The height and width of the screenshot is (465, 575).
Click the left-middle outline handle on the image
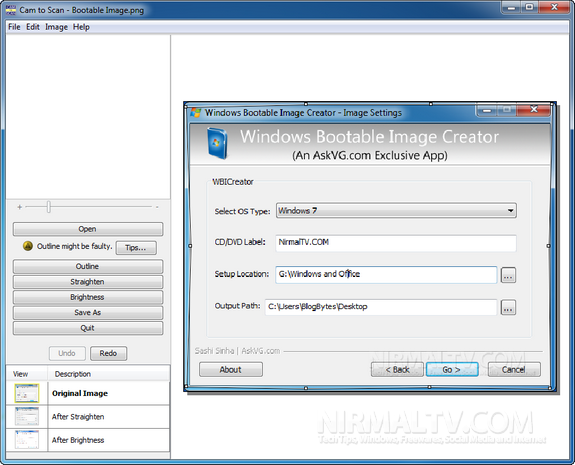190,246
